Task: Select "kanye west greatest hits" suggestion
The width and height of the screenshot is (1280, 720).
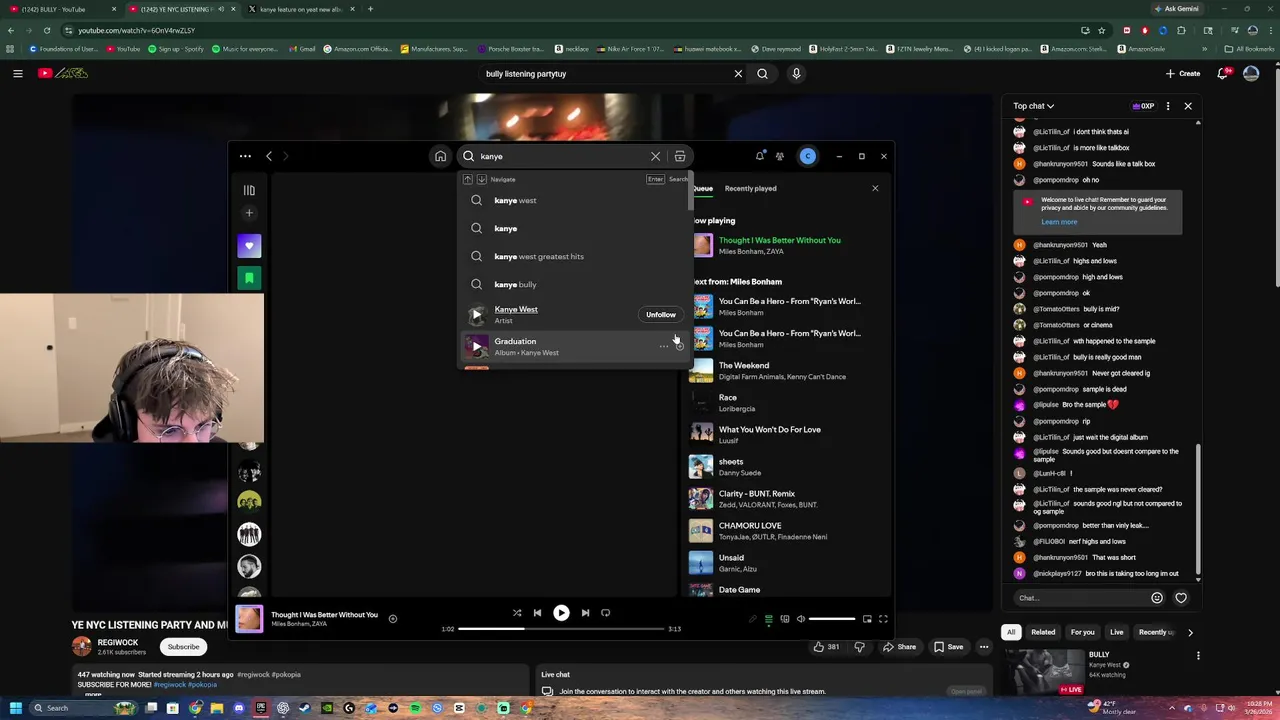Action: coord(573,256)
